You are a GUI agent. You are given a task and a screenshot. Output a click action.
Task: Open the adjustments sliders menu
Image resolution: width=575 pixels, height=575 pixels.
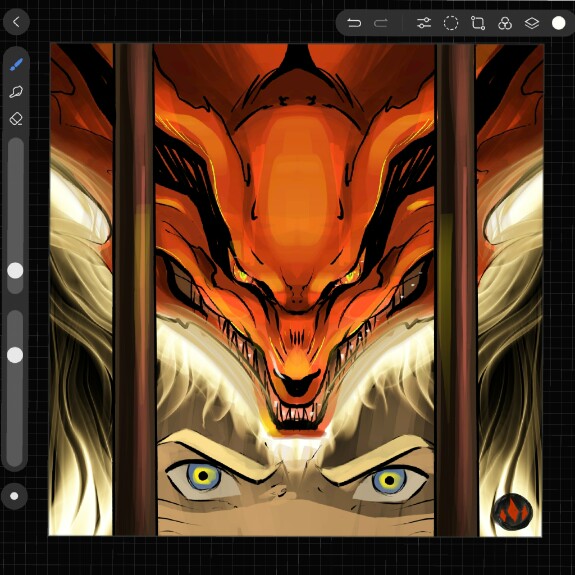pos(424,23)
